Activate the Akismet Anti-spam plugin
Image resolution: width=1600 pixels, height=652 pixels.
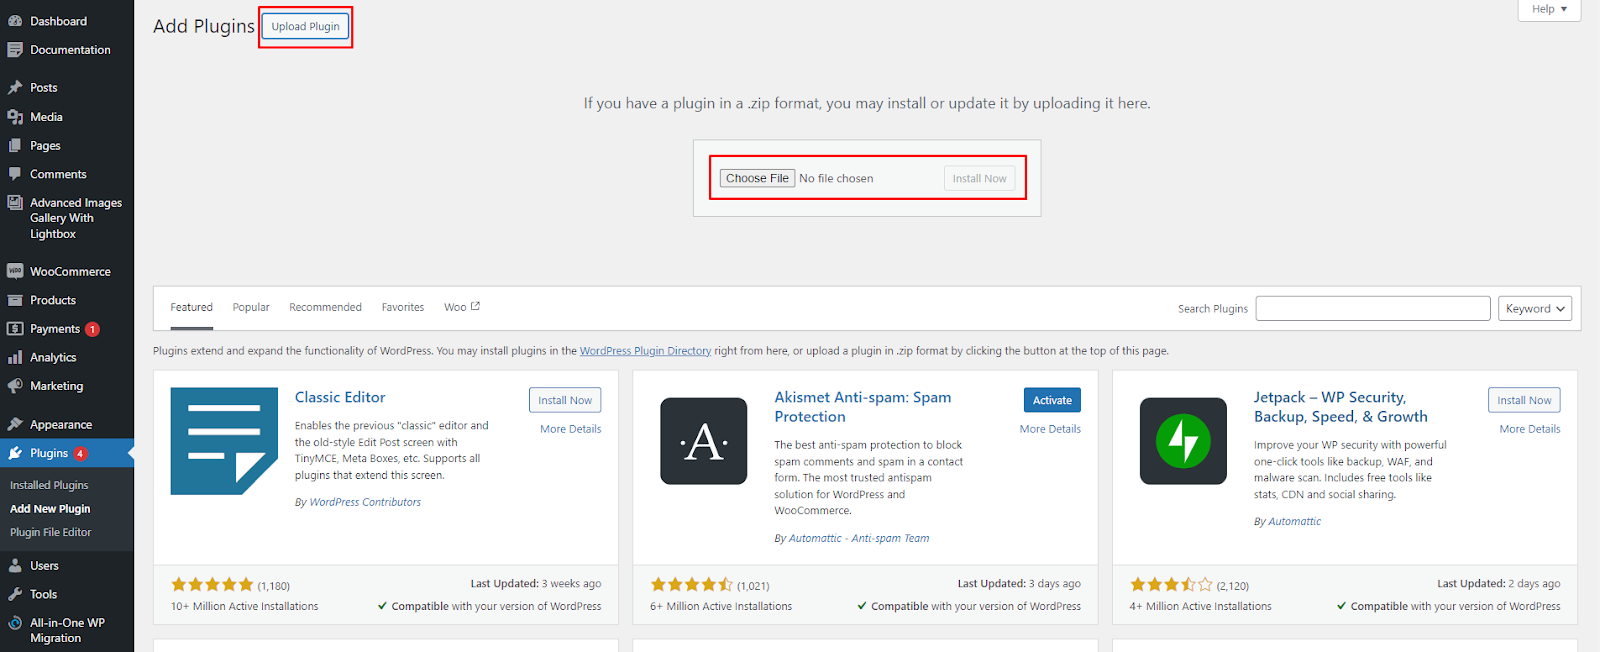tap(1052, 400)
